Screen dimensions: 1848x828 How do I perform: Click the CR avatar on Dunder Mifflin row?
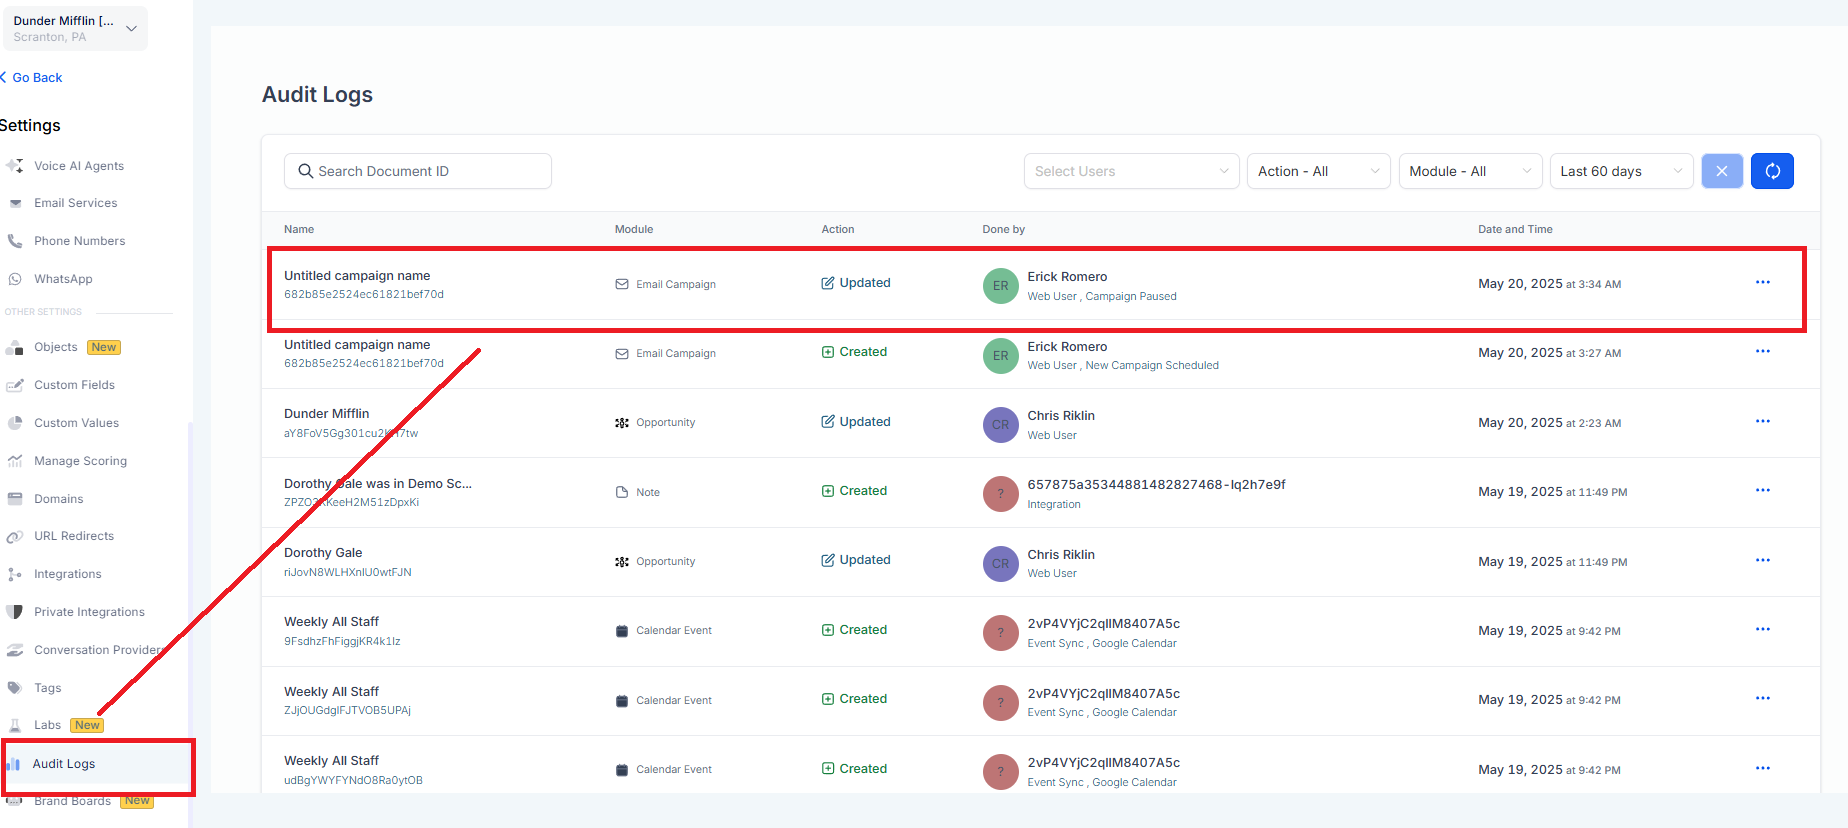[x=1000, y=425]
